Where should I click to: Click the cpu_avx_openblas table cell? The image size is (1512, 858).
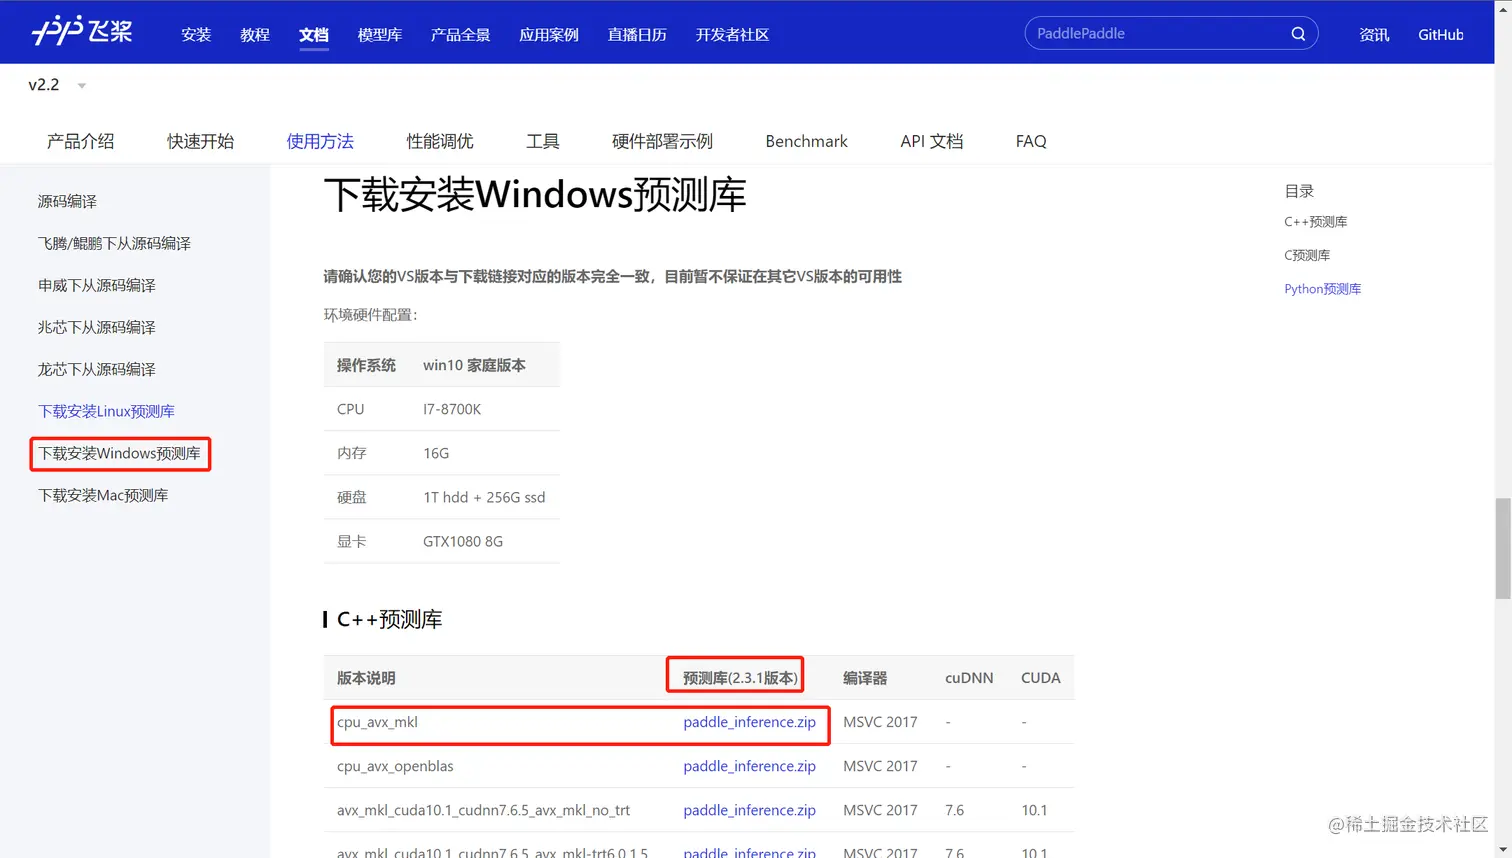[395, 766]
